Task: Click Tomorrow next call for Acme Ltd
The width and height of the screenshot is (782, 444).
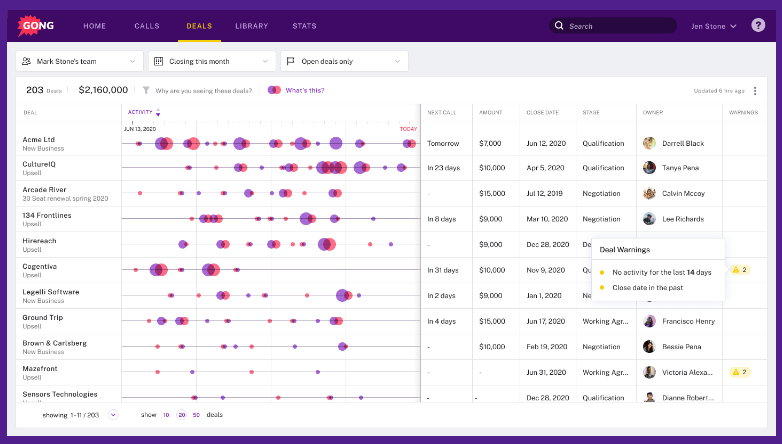Action: point(443,143)
